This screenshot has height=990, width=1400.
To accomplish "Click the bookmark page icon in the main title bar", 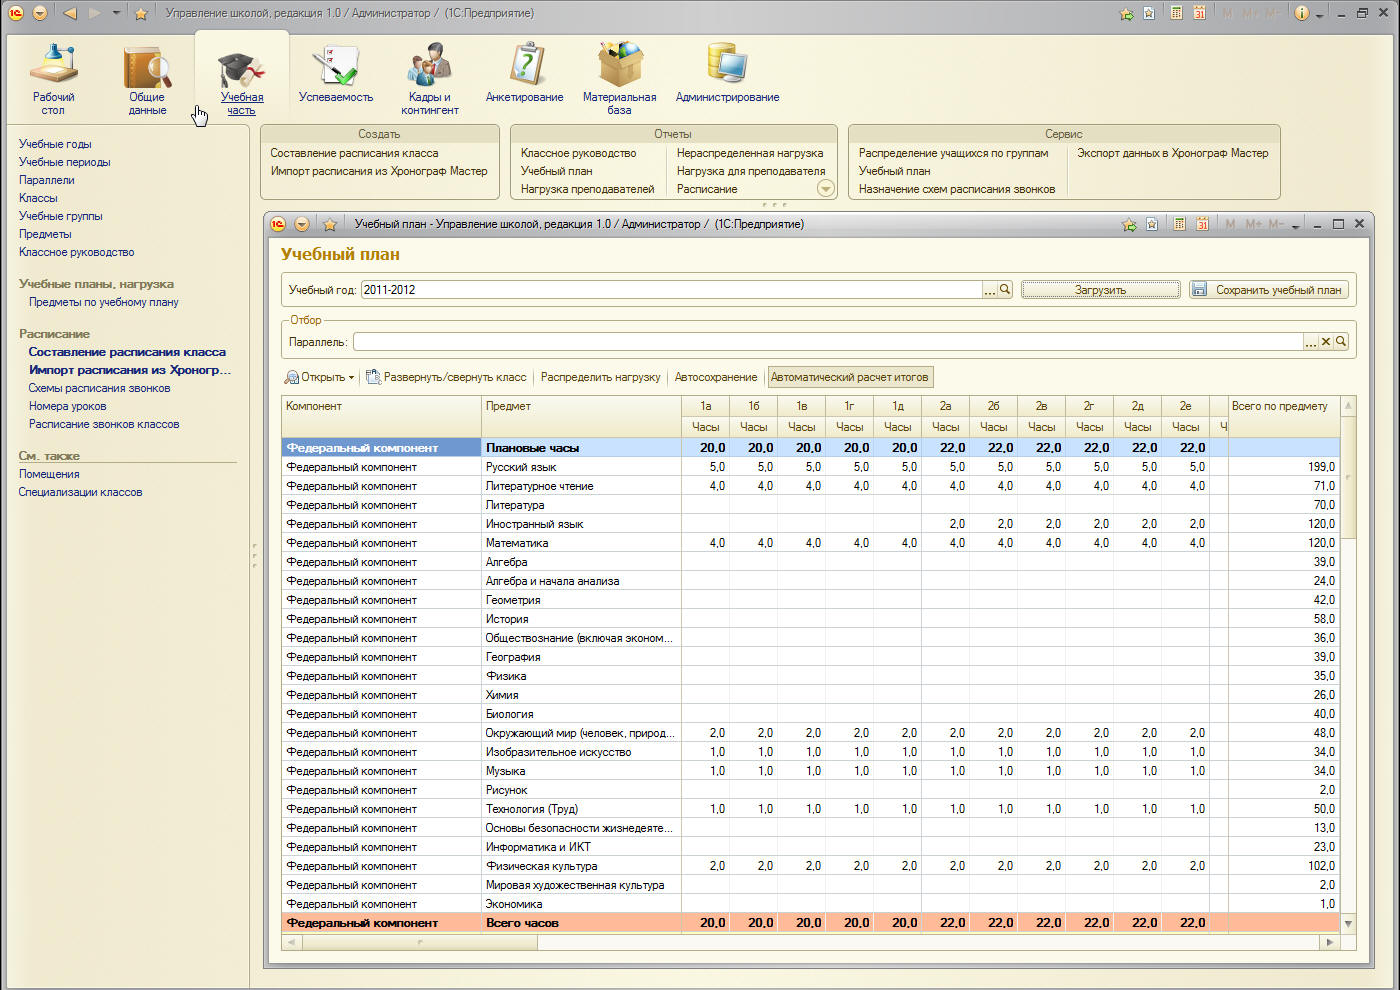I will coord(1150,13).
